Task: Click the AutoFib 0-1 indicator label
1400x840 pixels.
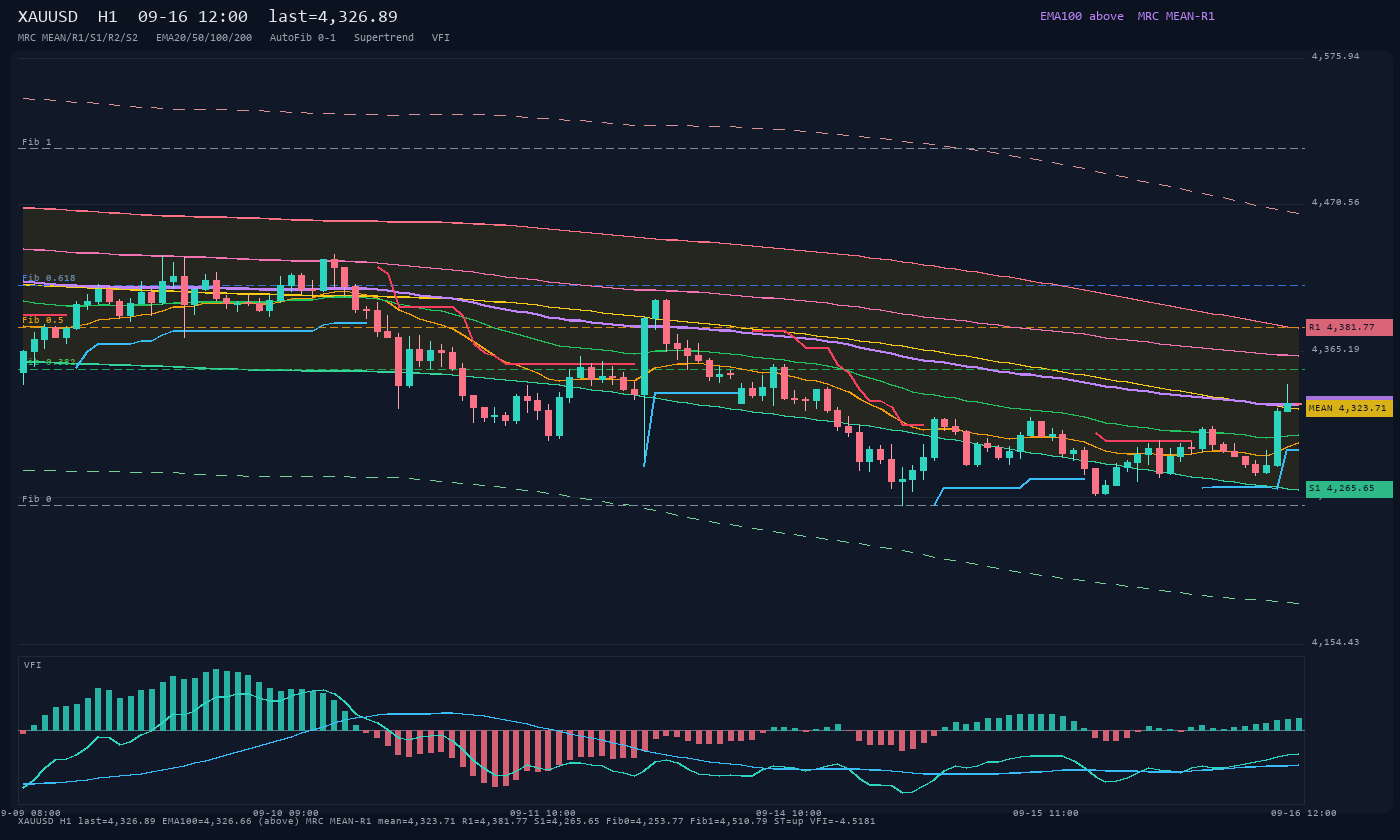Action: coord(303,38)
